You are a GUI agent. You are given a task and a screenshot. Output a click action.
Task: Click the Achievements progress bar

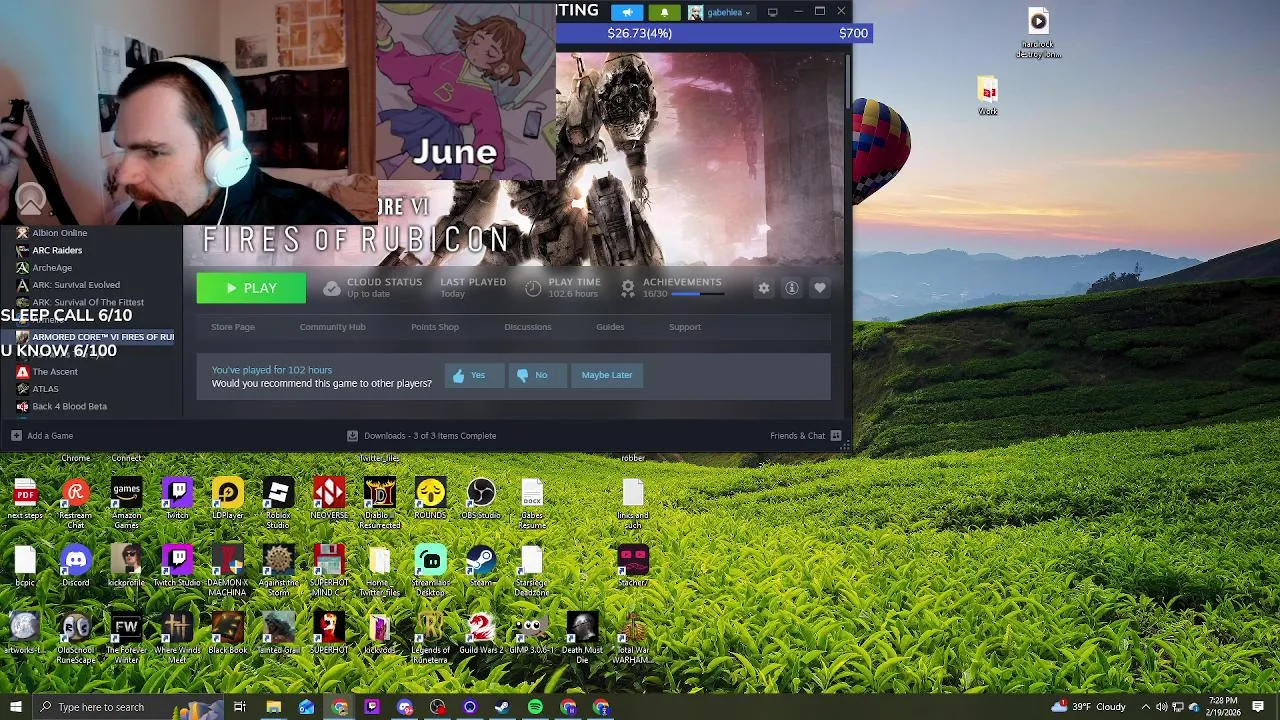(700, 294)
